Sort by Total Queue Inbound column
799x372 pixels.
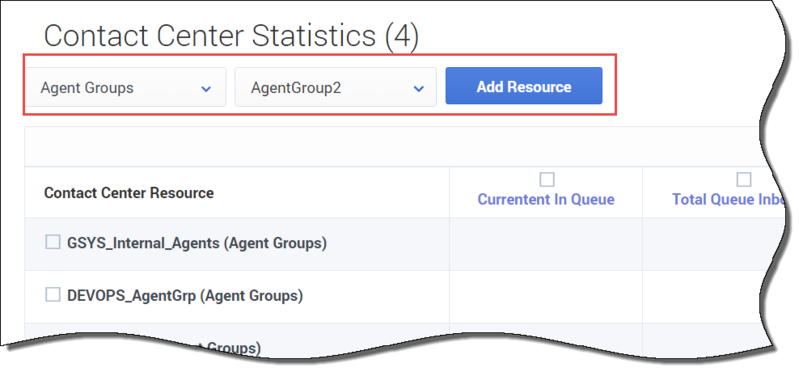click(728, 199)
